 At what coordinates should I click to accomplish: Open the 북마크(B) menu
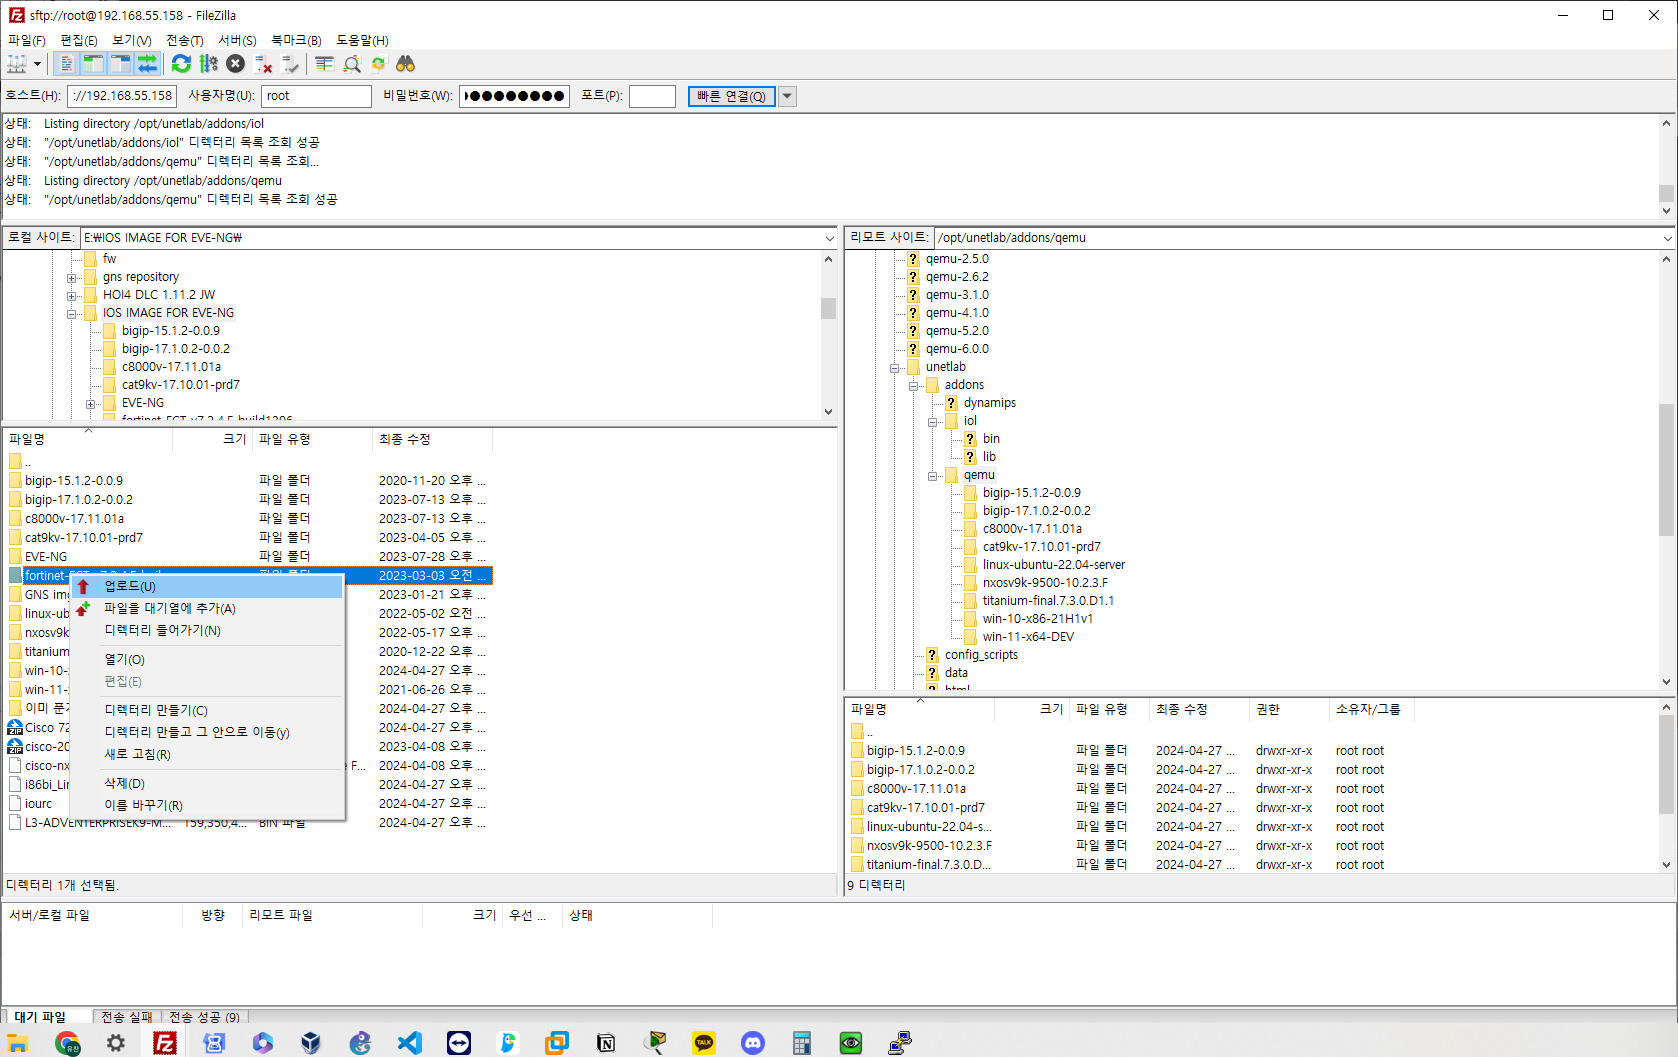click(x=296, y=40)
